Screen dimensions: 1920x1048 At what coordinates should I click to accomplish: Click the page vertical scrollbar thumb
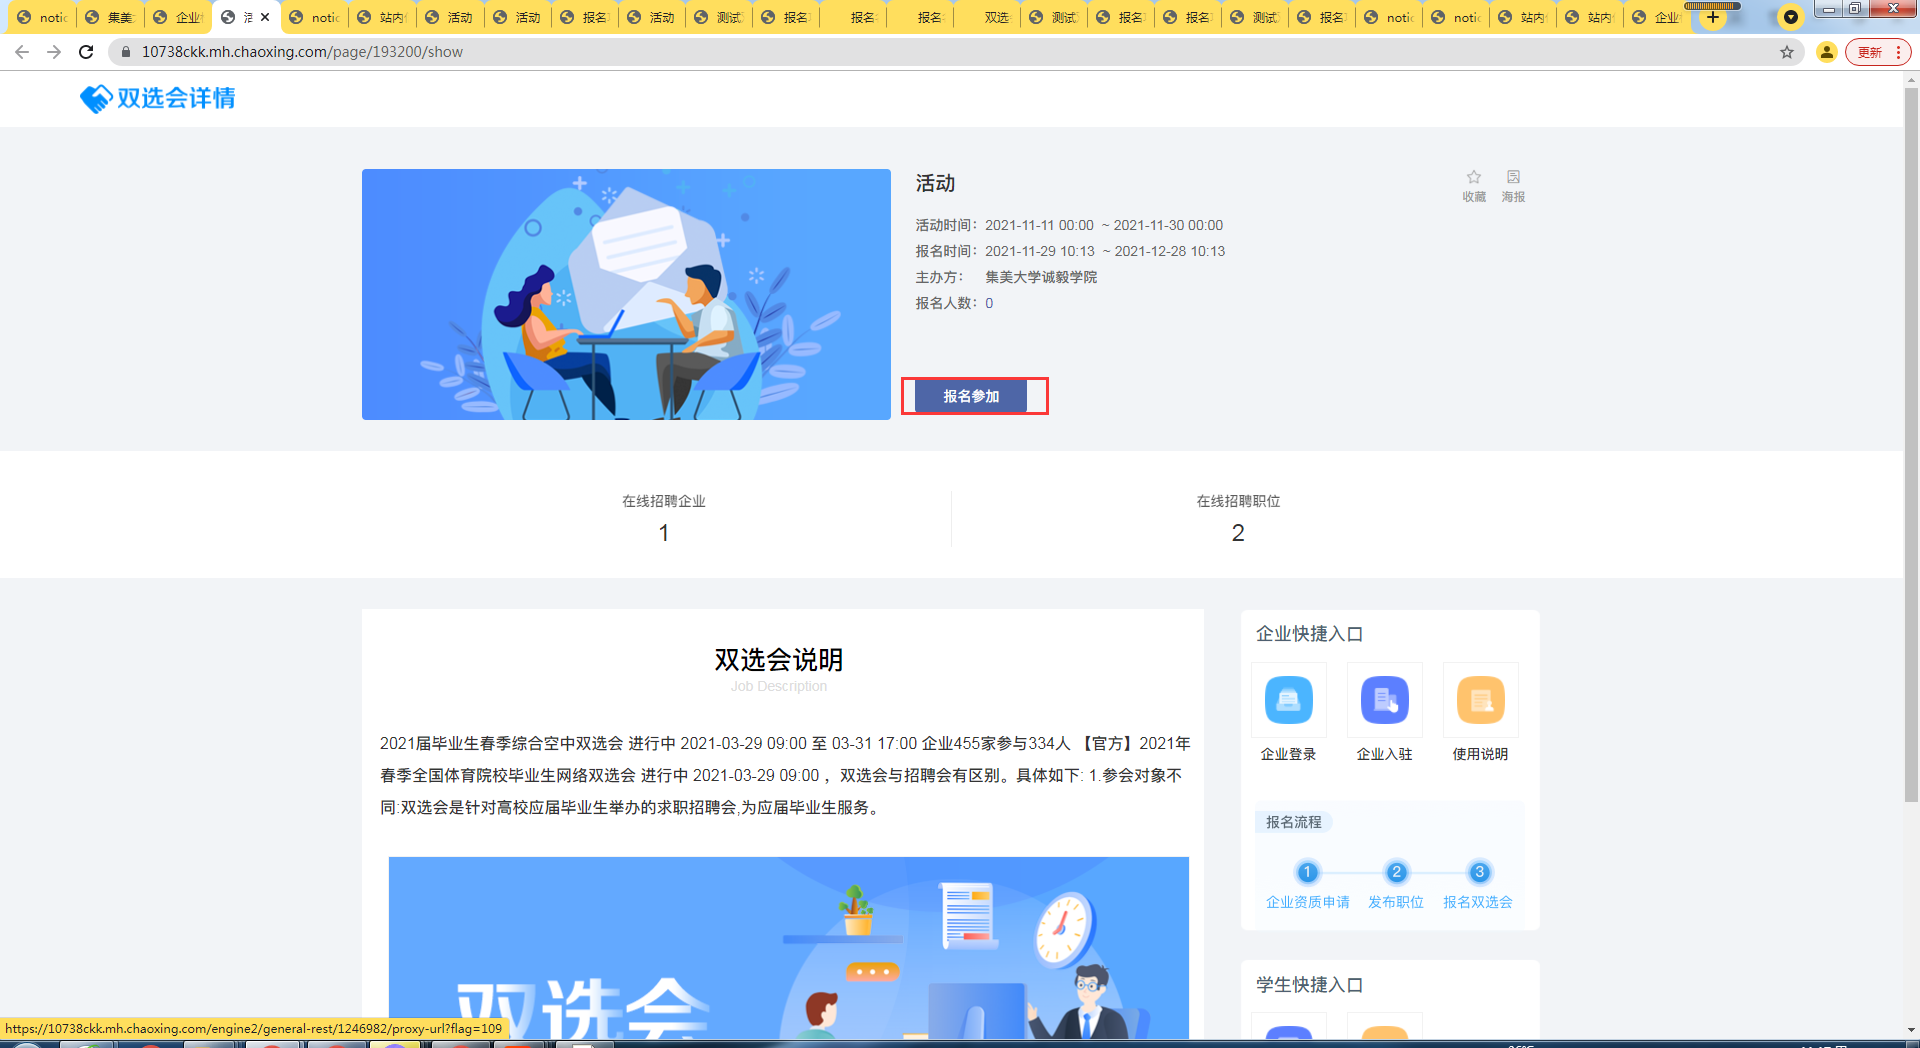[x=1911, y=445]
